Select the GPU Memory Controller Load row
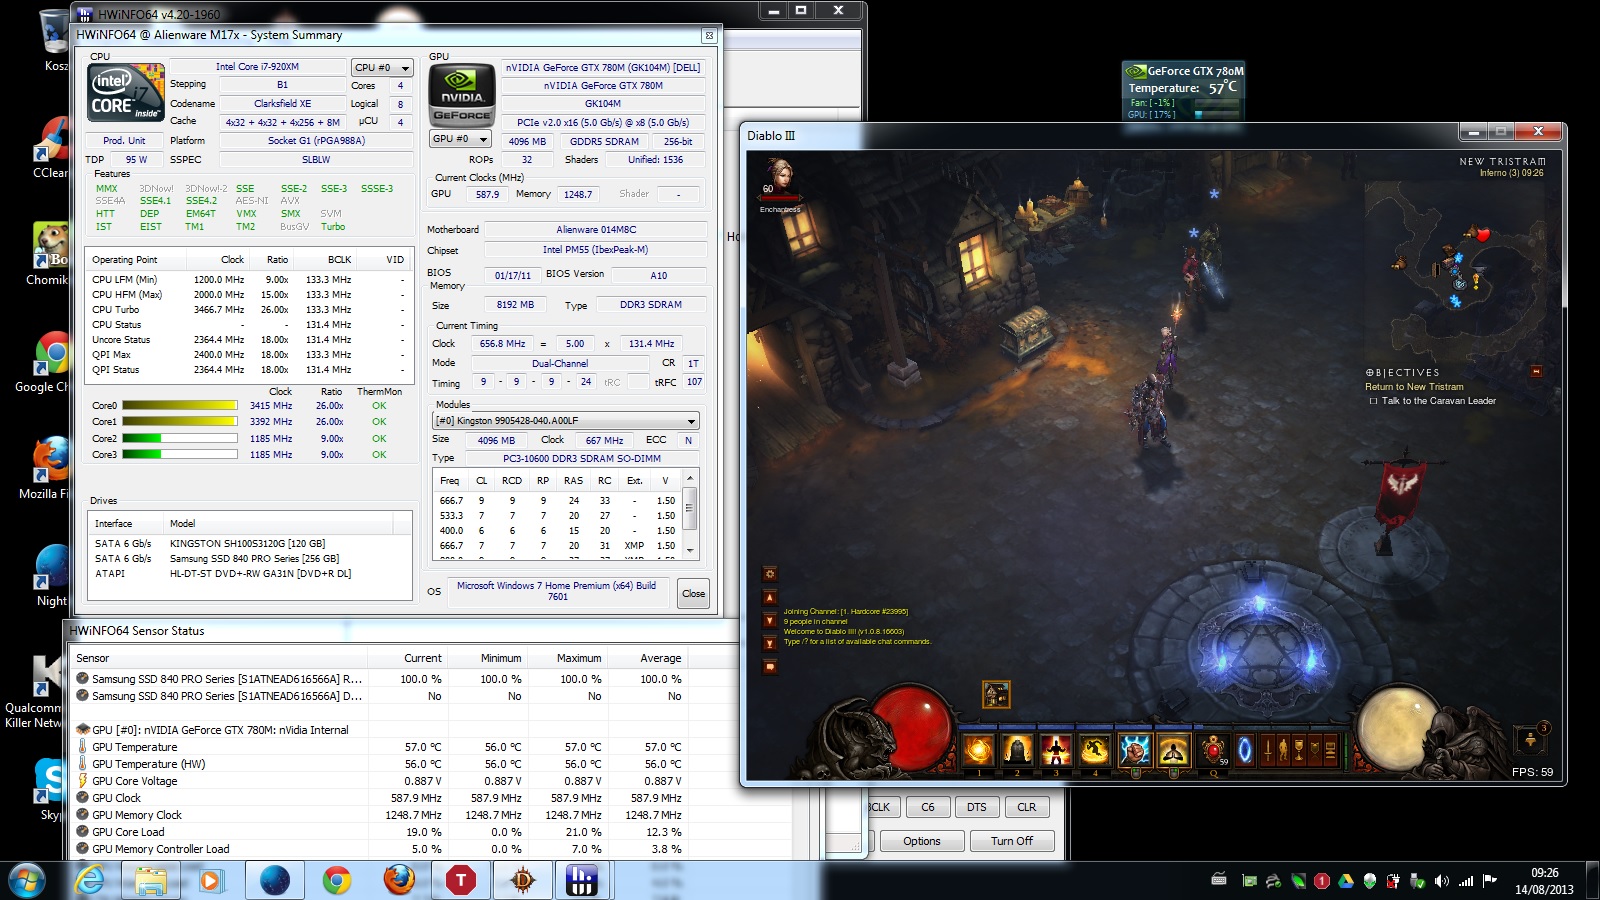Viewport: 1600px width, 900px height. (380, 849)
